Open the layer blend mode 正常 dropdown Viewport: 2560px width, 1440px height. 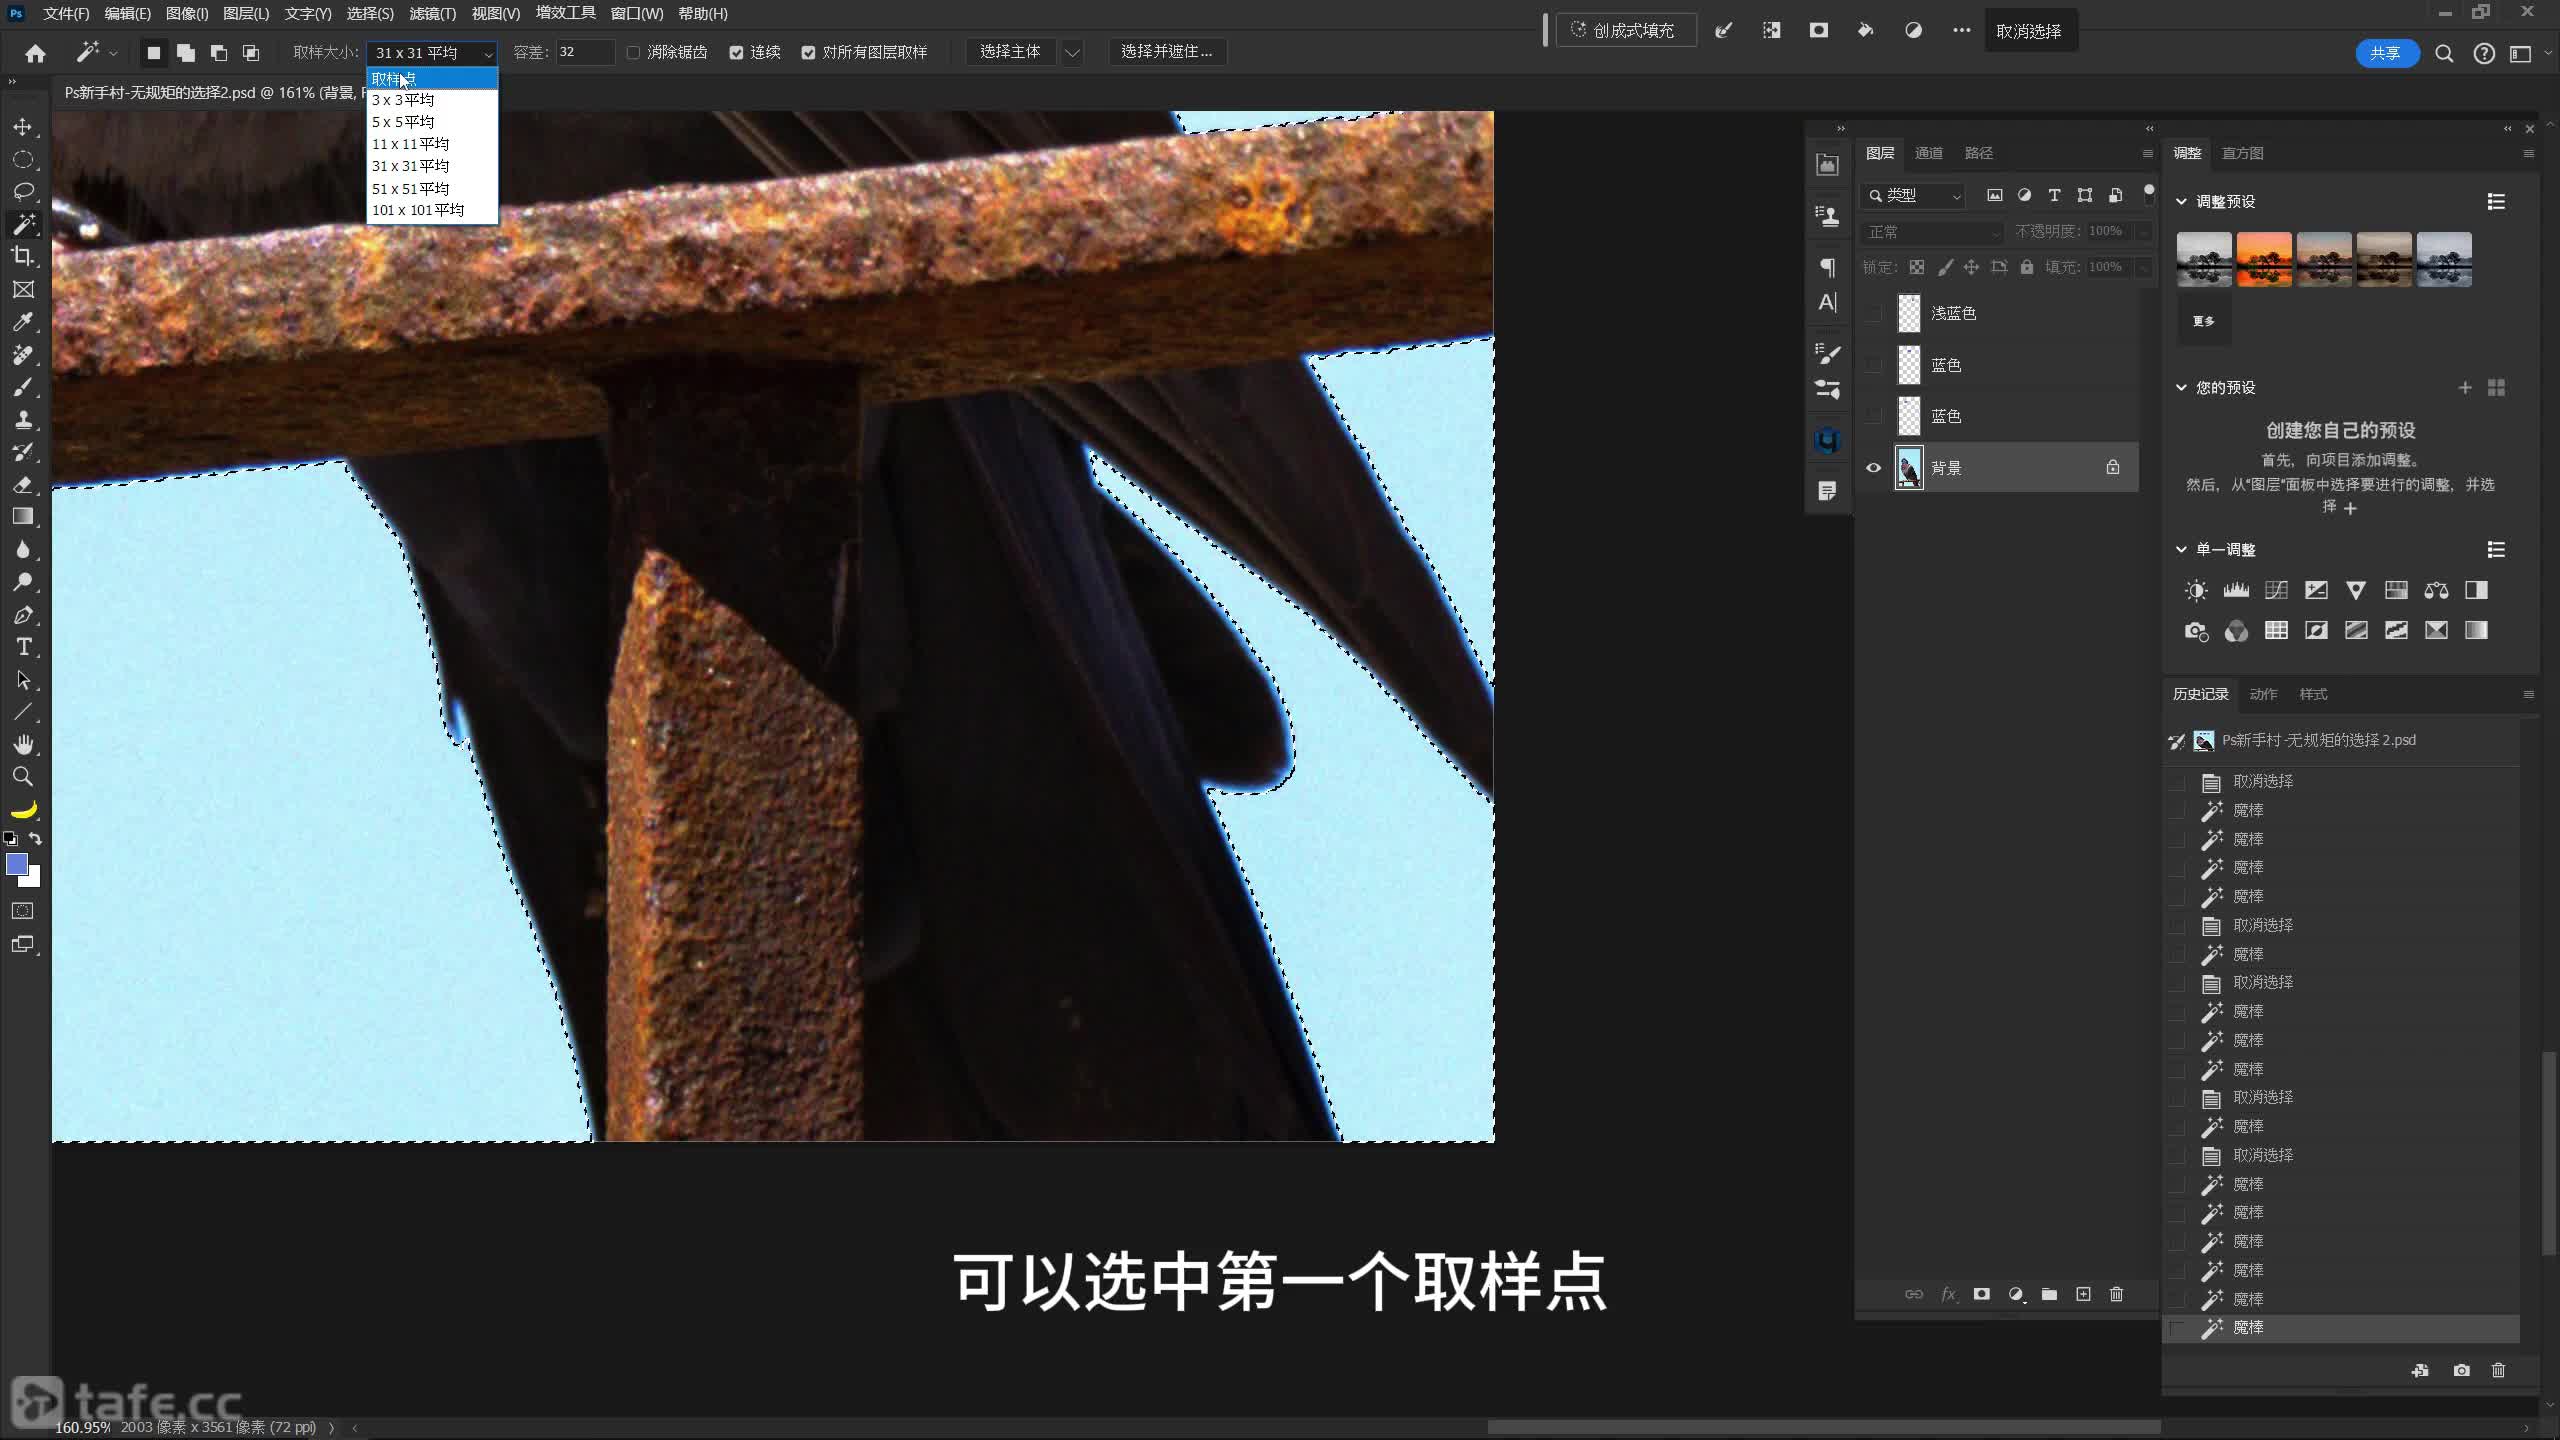1932,232
